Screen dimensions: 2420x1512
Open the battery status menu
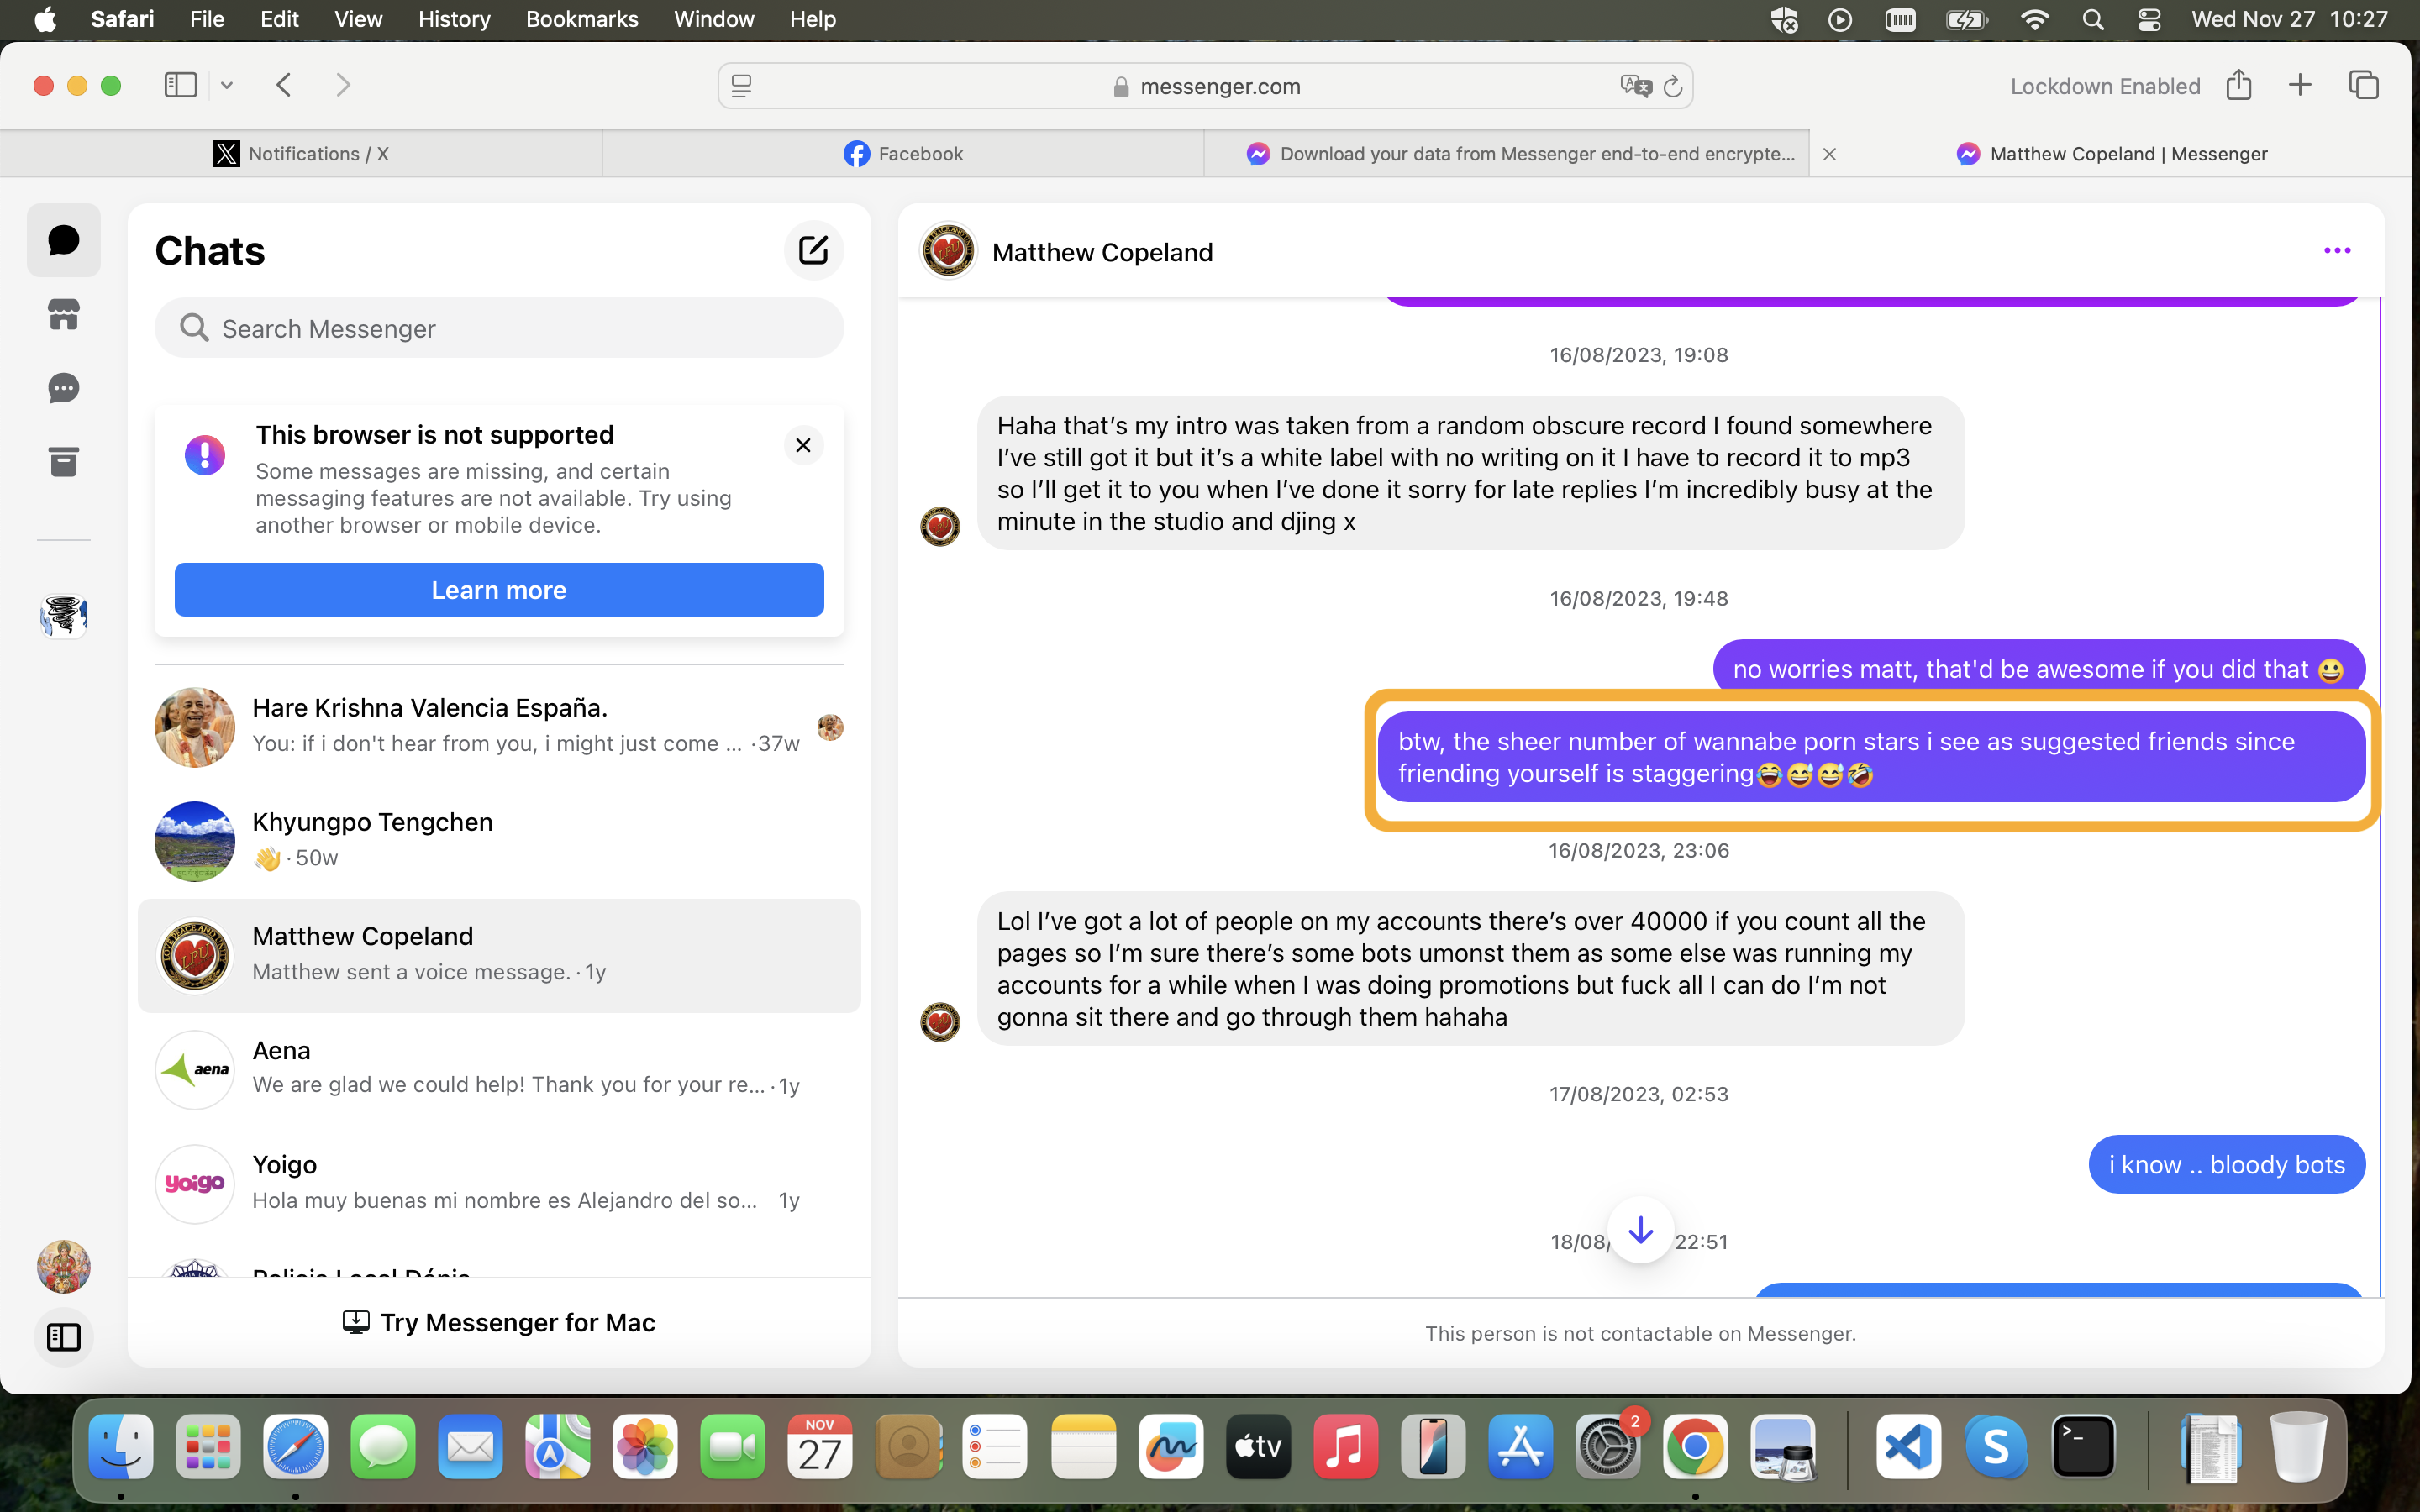pyautogui.click(x=1966, y=19)
